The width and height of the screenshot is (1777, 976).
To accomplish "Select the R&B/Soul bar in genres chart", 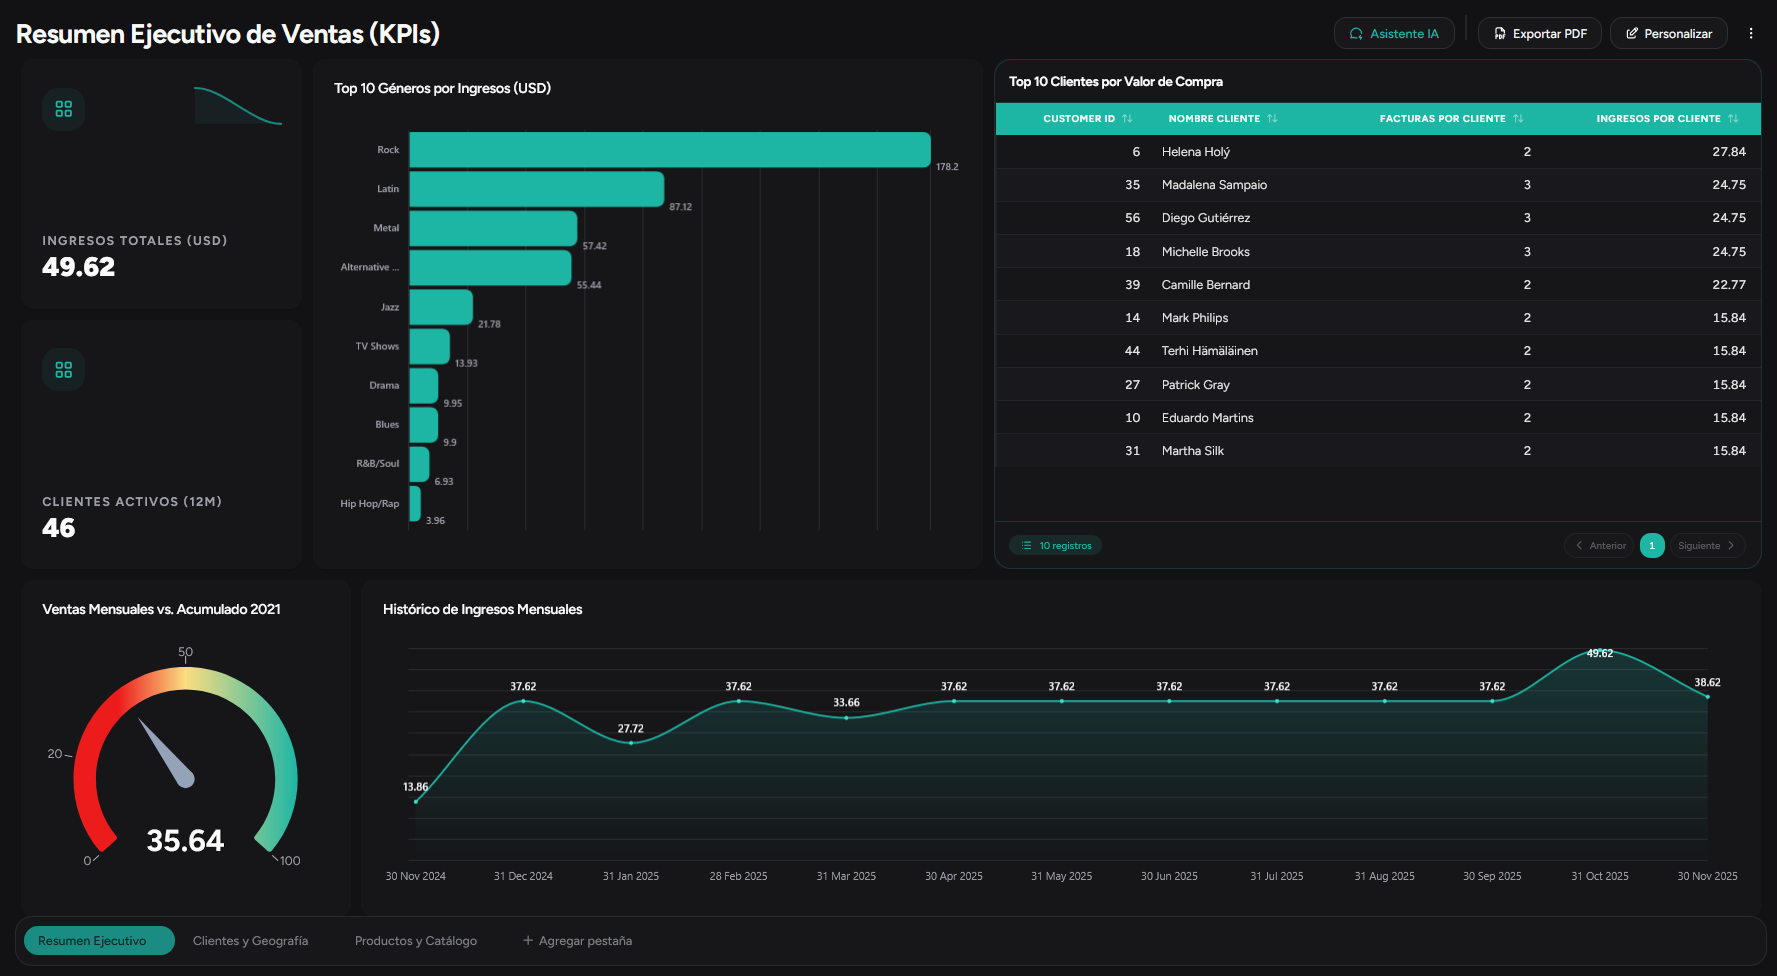I will [419, 464].
